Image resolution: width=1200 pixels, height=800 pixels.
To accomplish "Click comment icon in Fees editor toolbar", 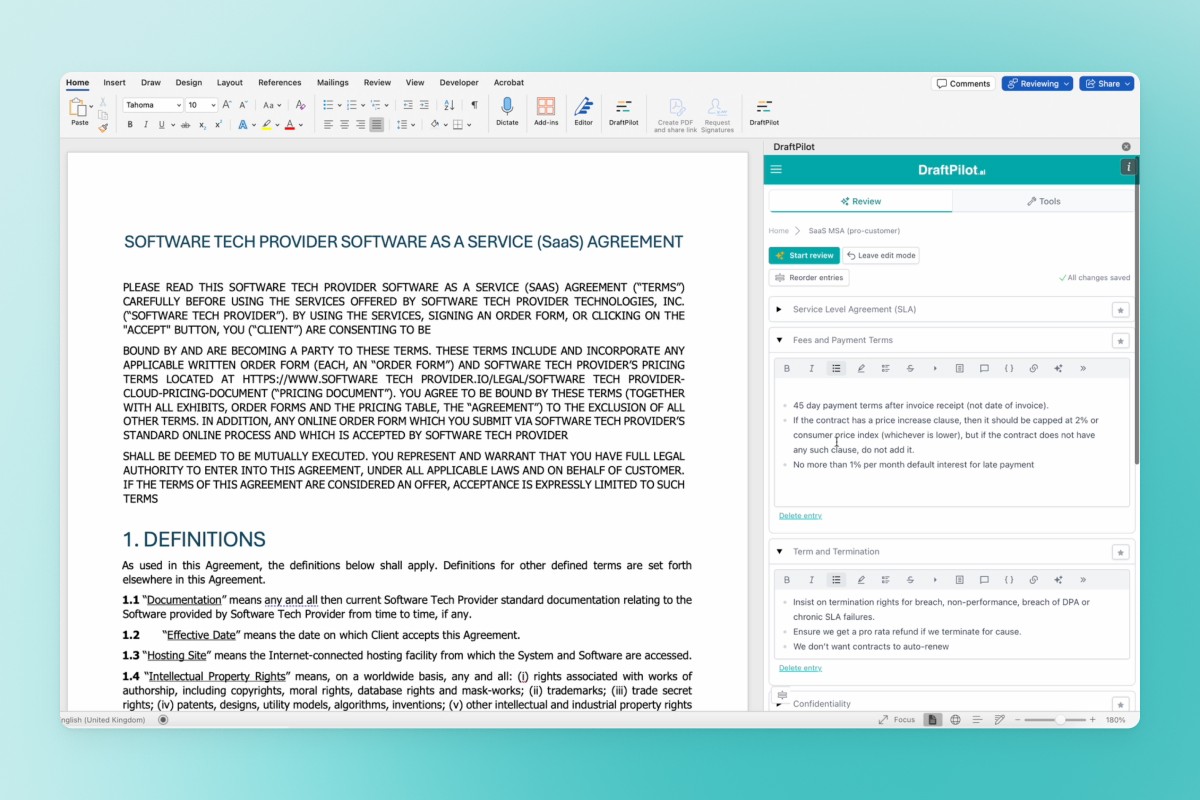I will (x=984, y=369).
